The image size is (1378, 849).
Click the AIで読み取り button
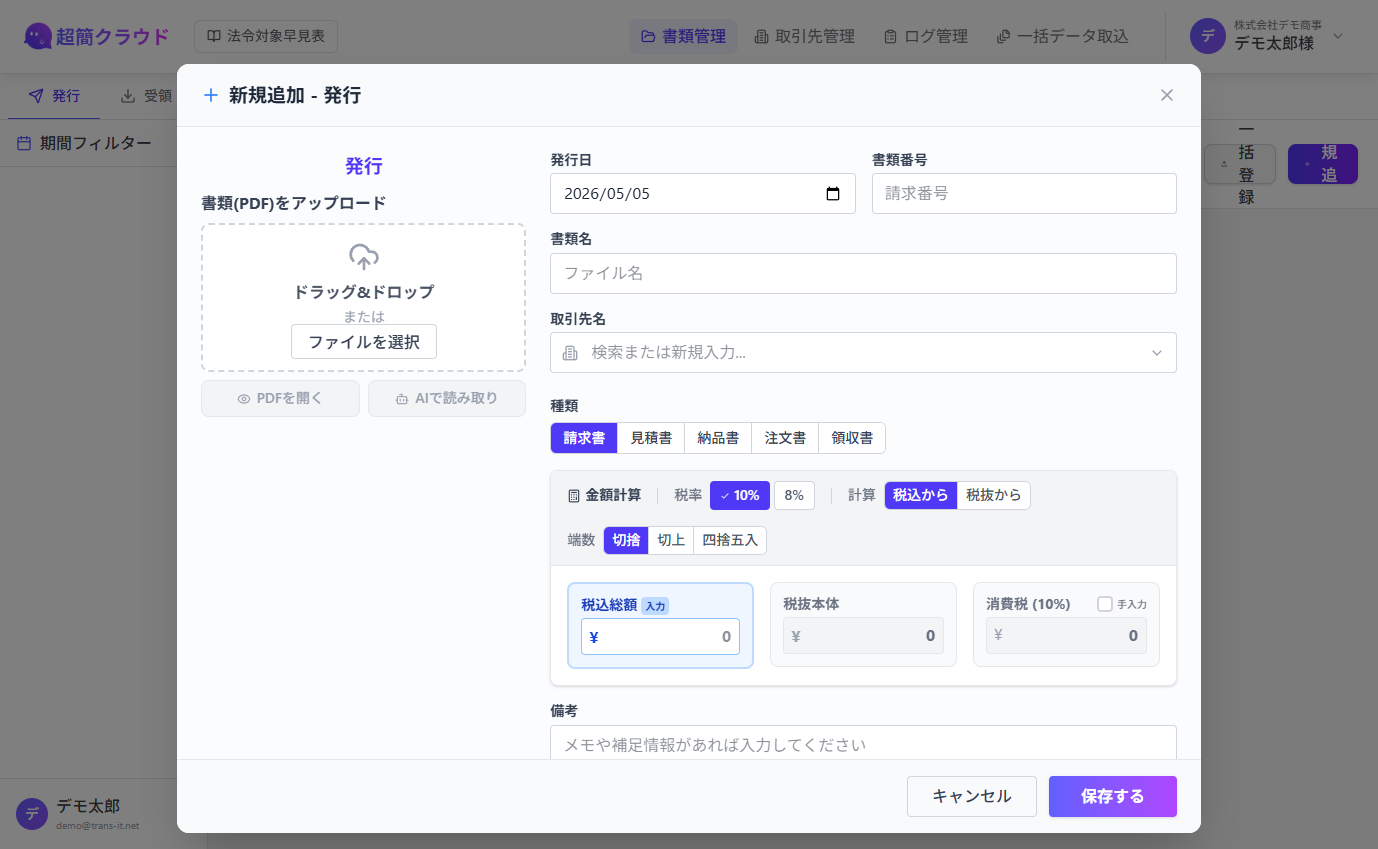pyautogui.click(x=447, y=398)
